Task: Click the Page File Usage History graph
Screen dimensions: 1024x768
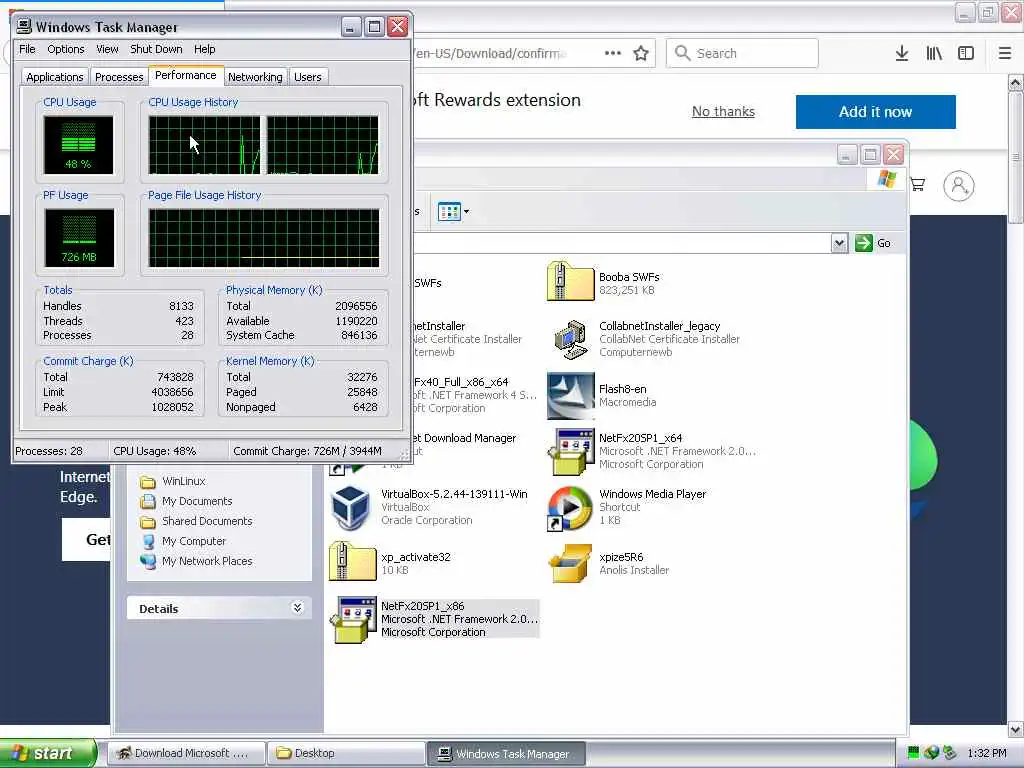Action: (264, 238)
